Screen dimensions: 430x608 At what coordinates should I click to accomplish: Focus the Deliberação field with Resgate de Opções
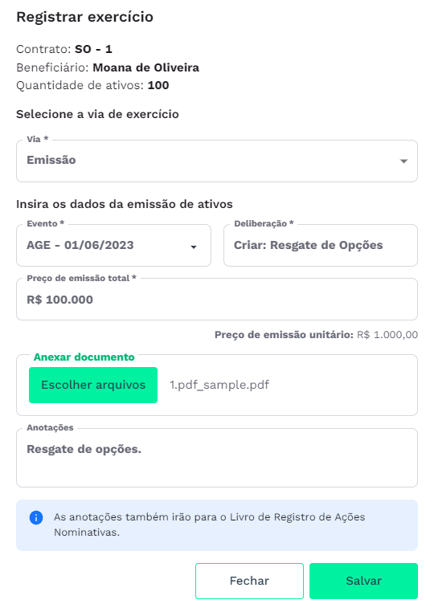click(x=320, y=245)
